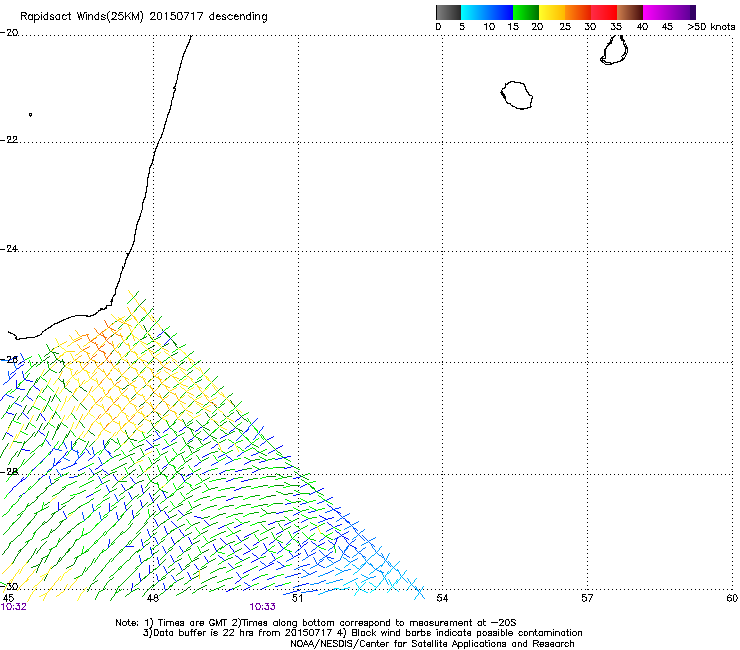The height and width of the screenshot is (650, 740).
Task: Click the green 15-20 knots legend segment
Action: click(526, 12)
